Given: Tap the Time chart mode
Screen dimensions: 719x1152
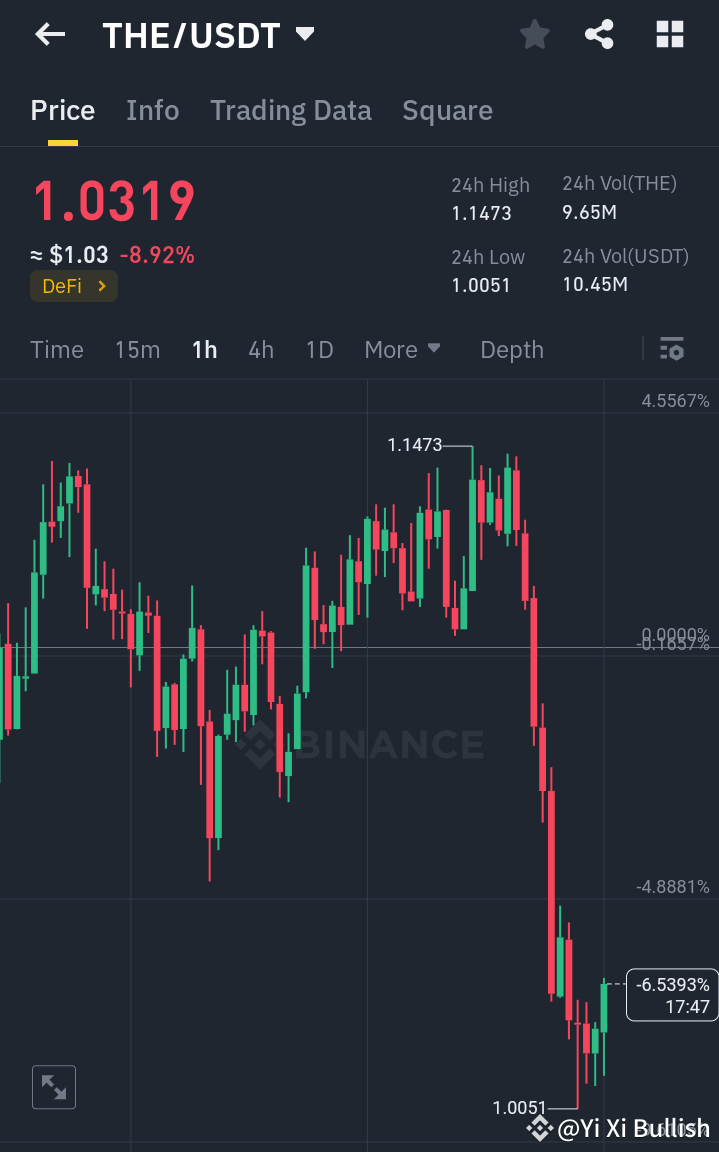Looking at the screenshot, I should 56,349.
